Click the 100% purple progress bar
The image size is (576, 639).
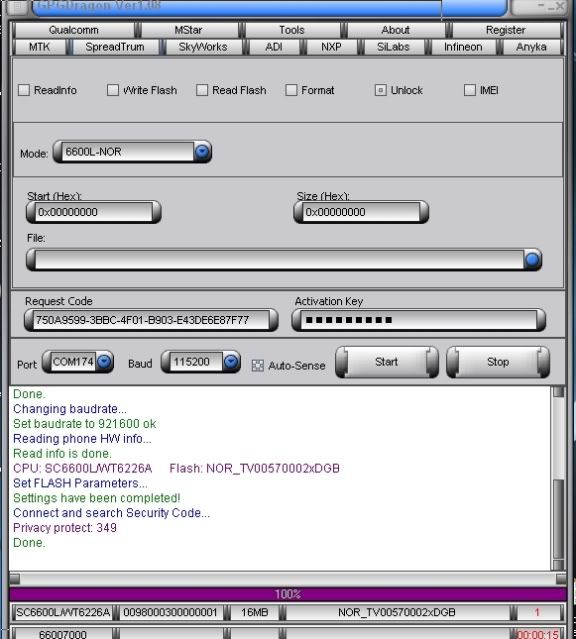point(288,594)
